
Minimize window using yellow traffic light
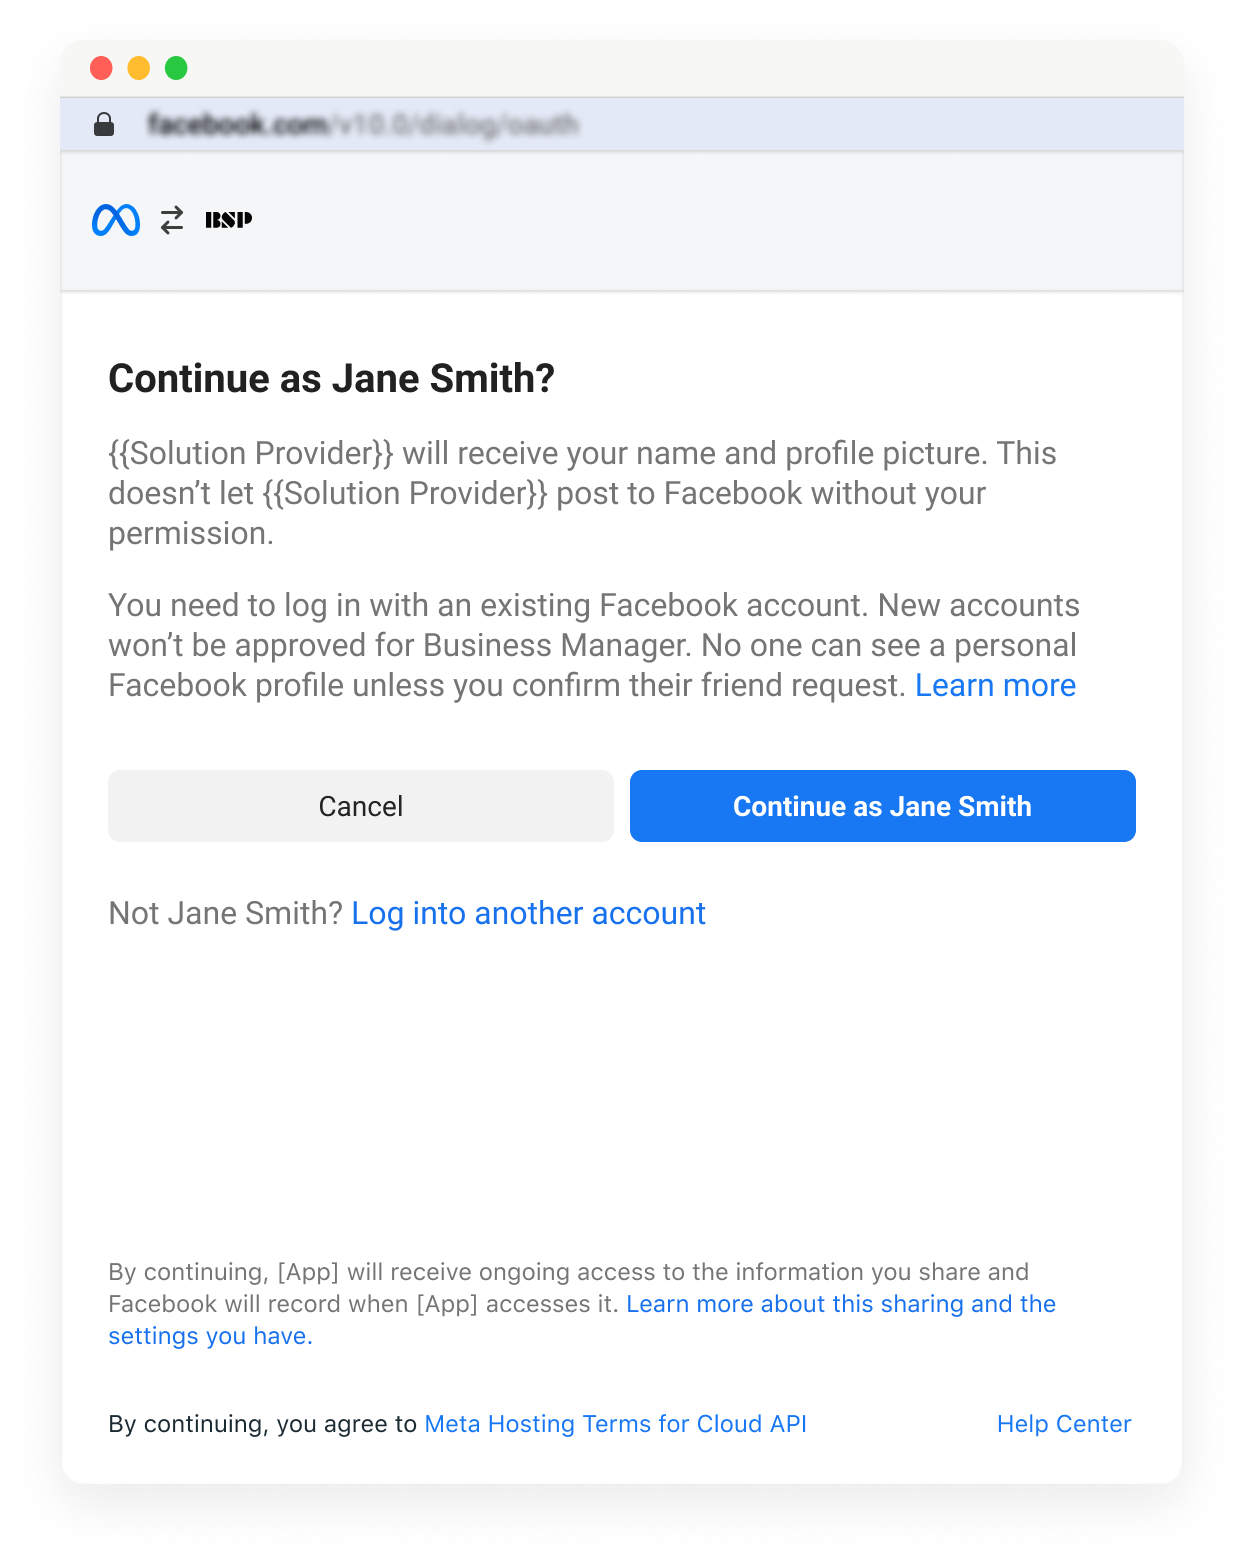[139, 68]
